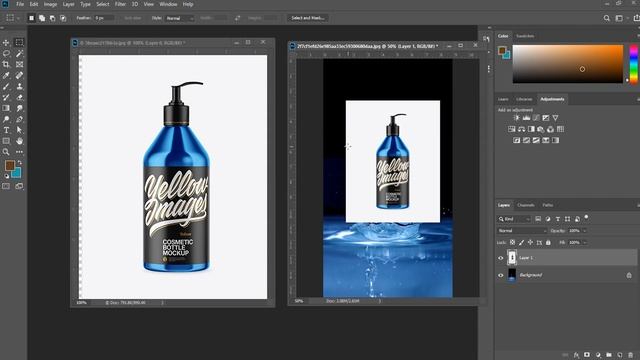
Task: Open the extra tools ellipsis menu
Action: tap(19, 152)
